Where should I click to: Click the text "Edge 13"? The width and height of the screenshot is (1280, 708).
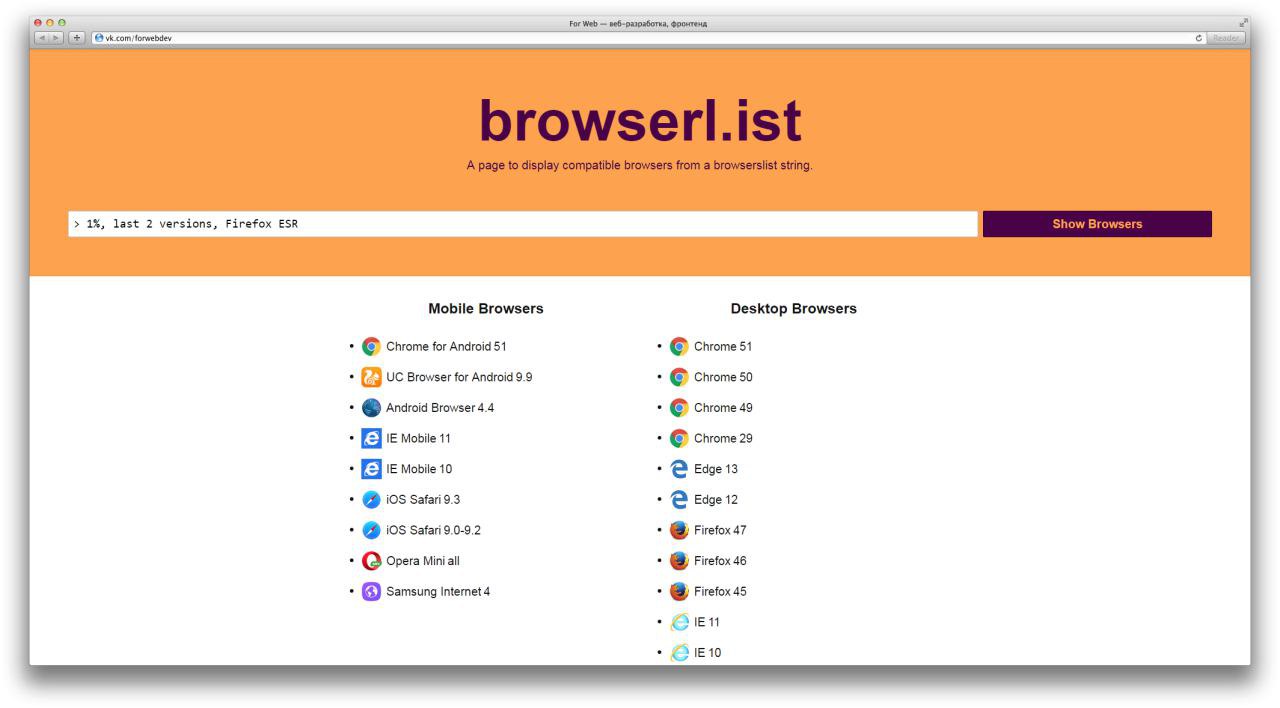click(716, 469)
